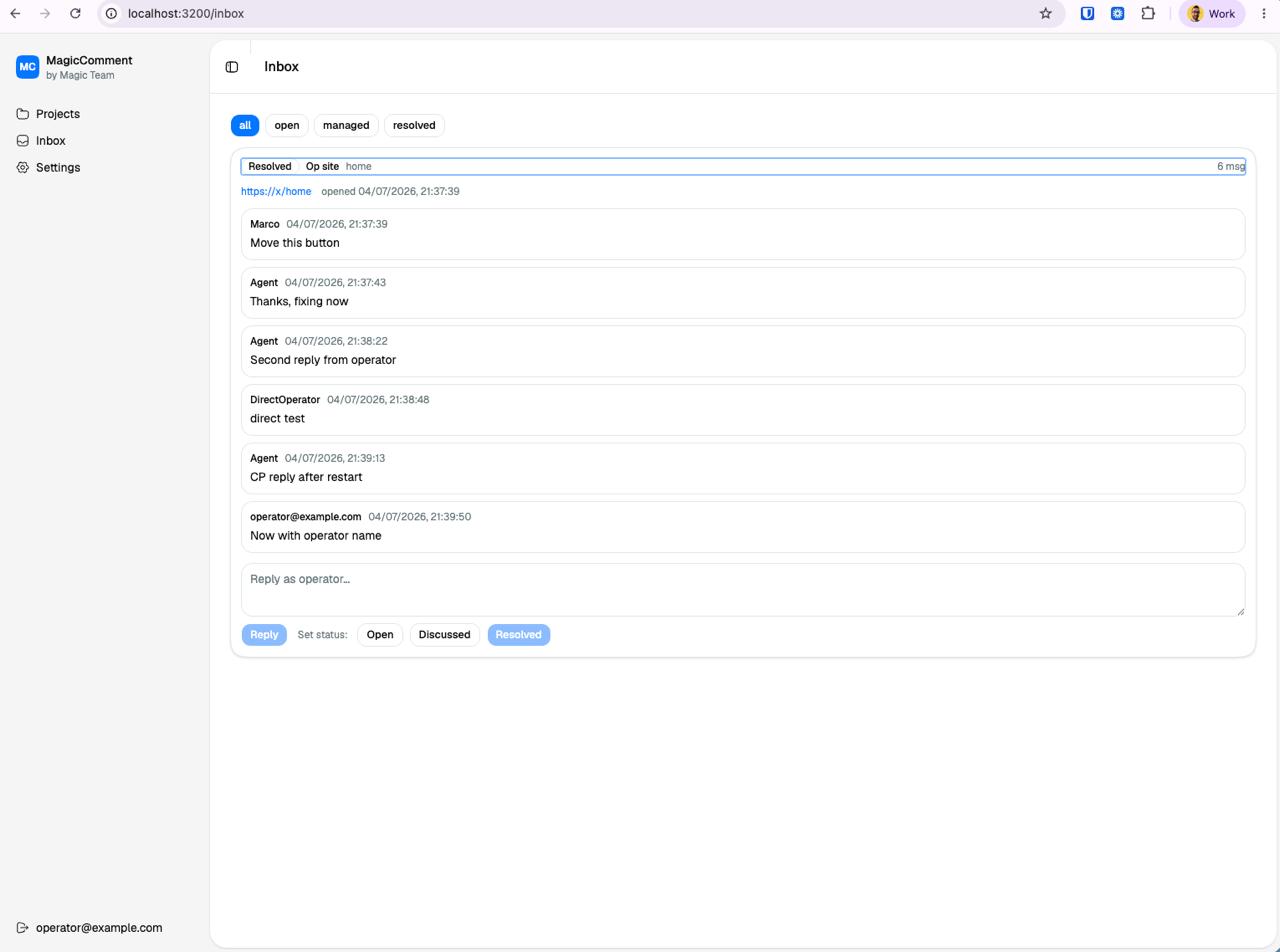
Task: Open Chrome three-dot menu
Action: [x=1264, y=14]
